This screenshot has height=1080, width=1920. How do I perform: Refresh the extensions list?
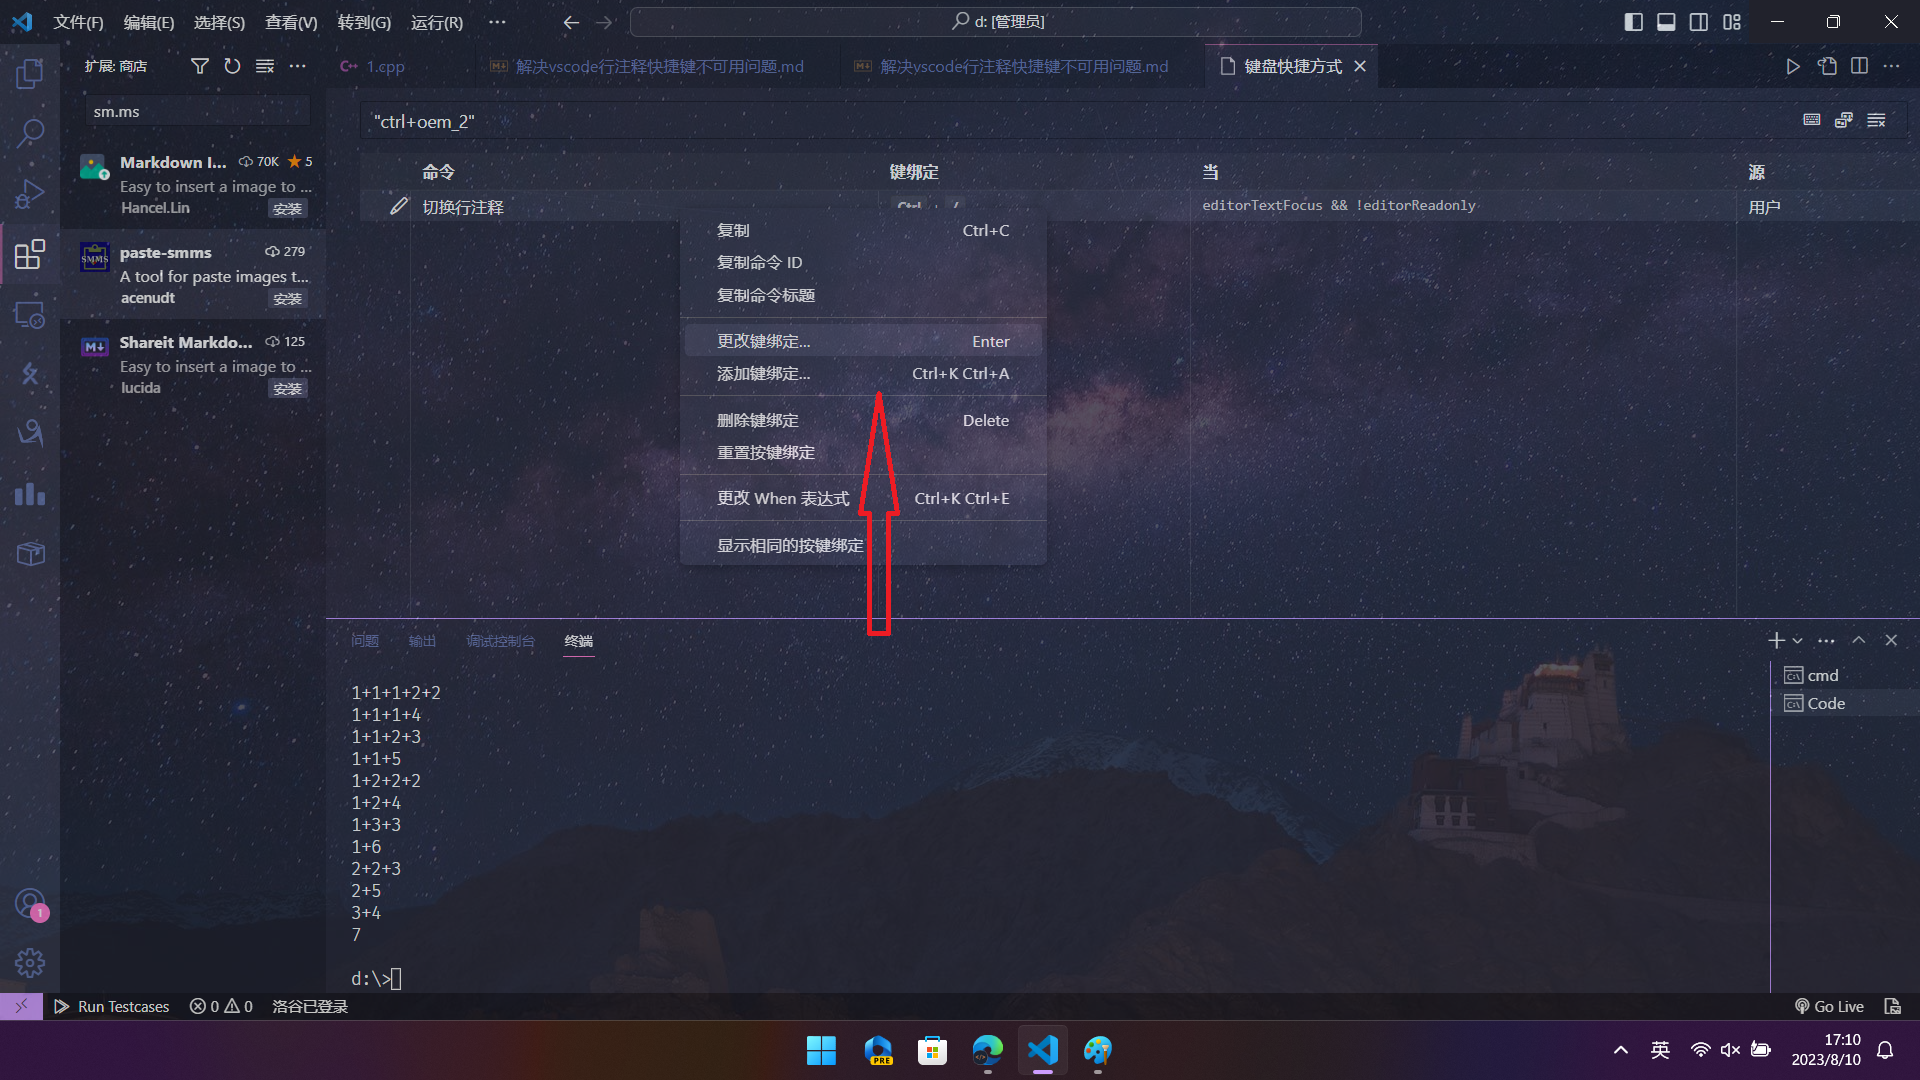click(x=232, y=66)
